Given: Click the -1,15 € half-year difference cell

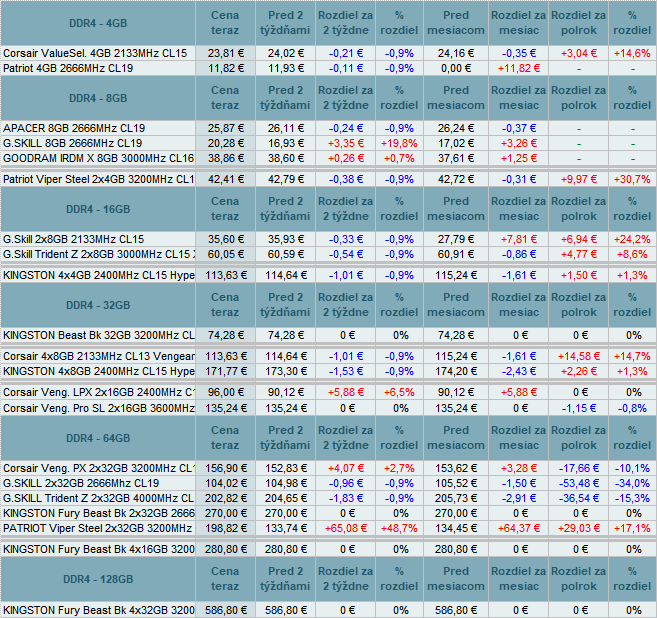Looking at the screenshot, I should click(x=579, y=408).
